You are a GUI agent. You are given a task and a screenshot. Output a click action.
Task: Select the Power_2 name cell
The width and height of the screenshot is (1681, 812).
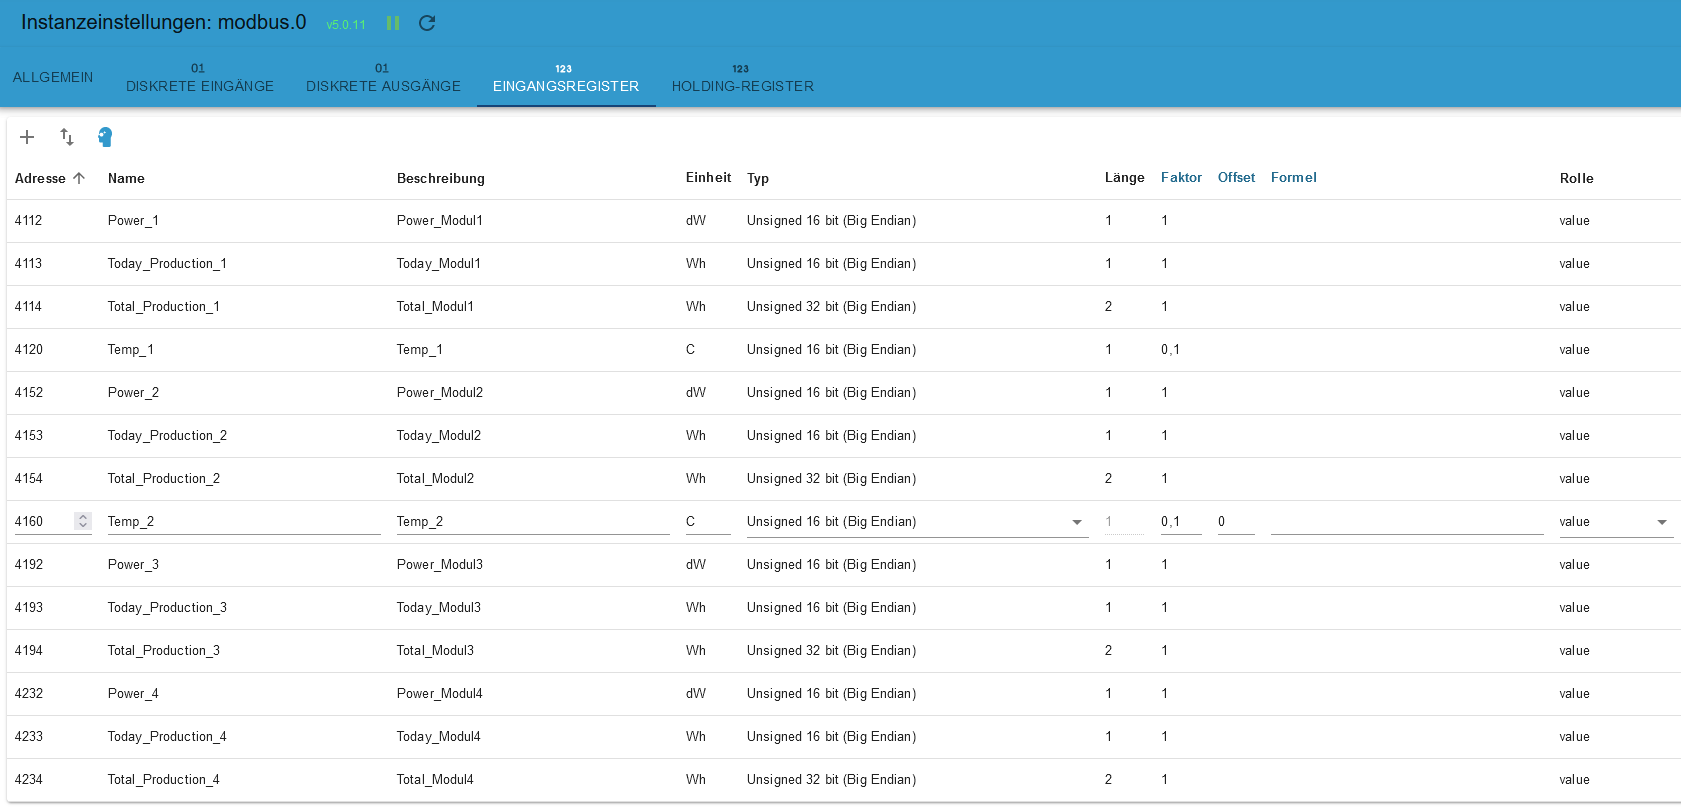pyautogui.click(x=133, y=392)
